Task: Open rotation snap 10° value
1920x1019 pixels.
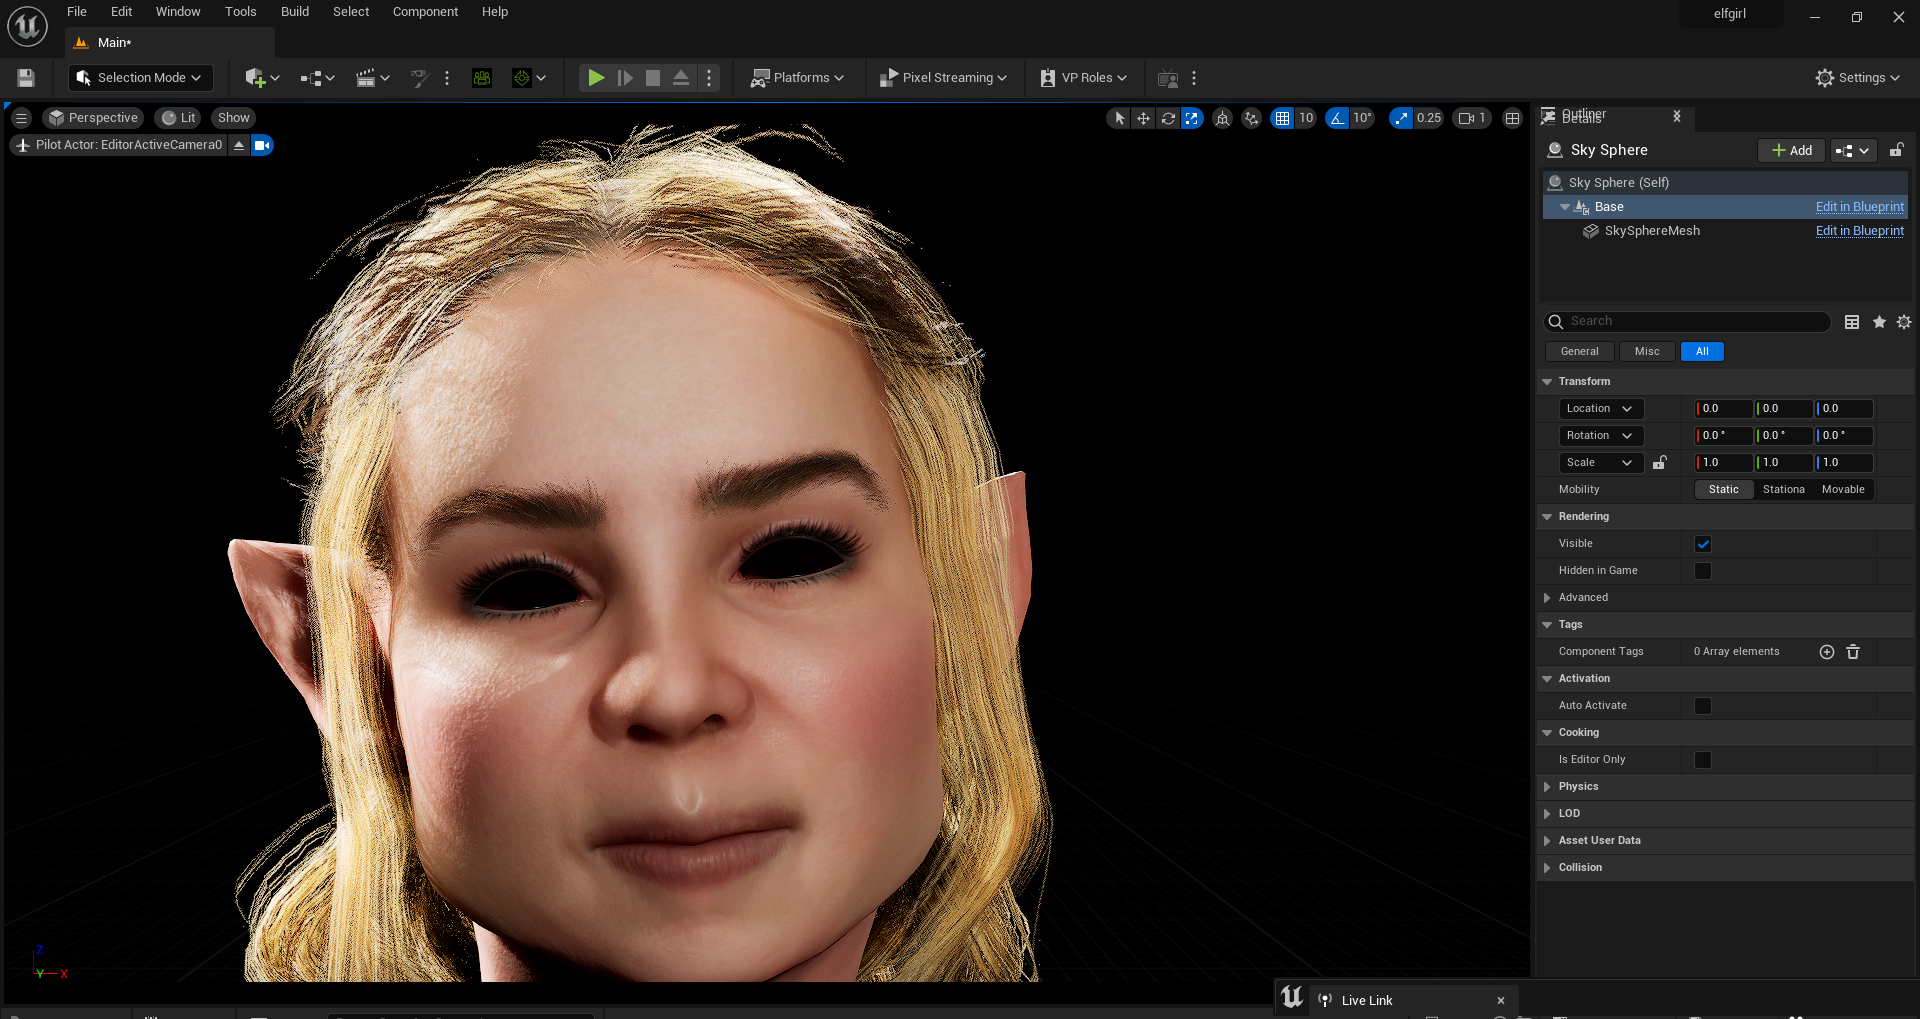Action: coord(1362,118)
